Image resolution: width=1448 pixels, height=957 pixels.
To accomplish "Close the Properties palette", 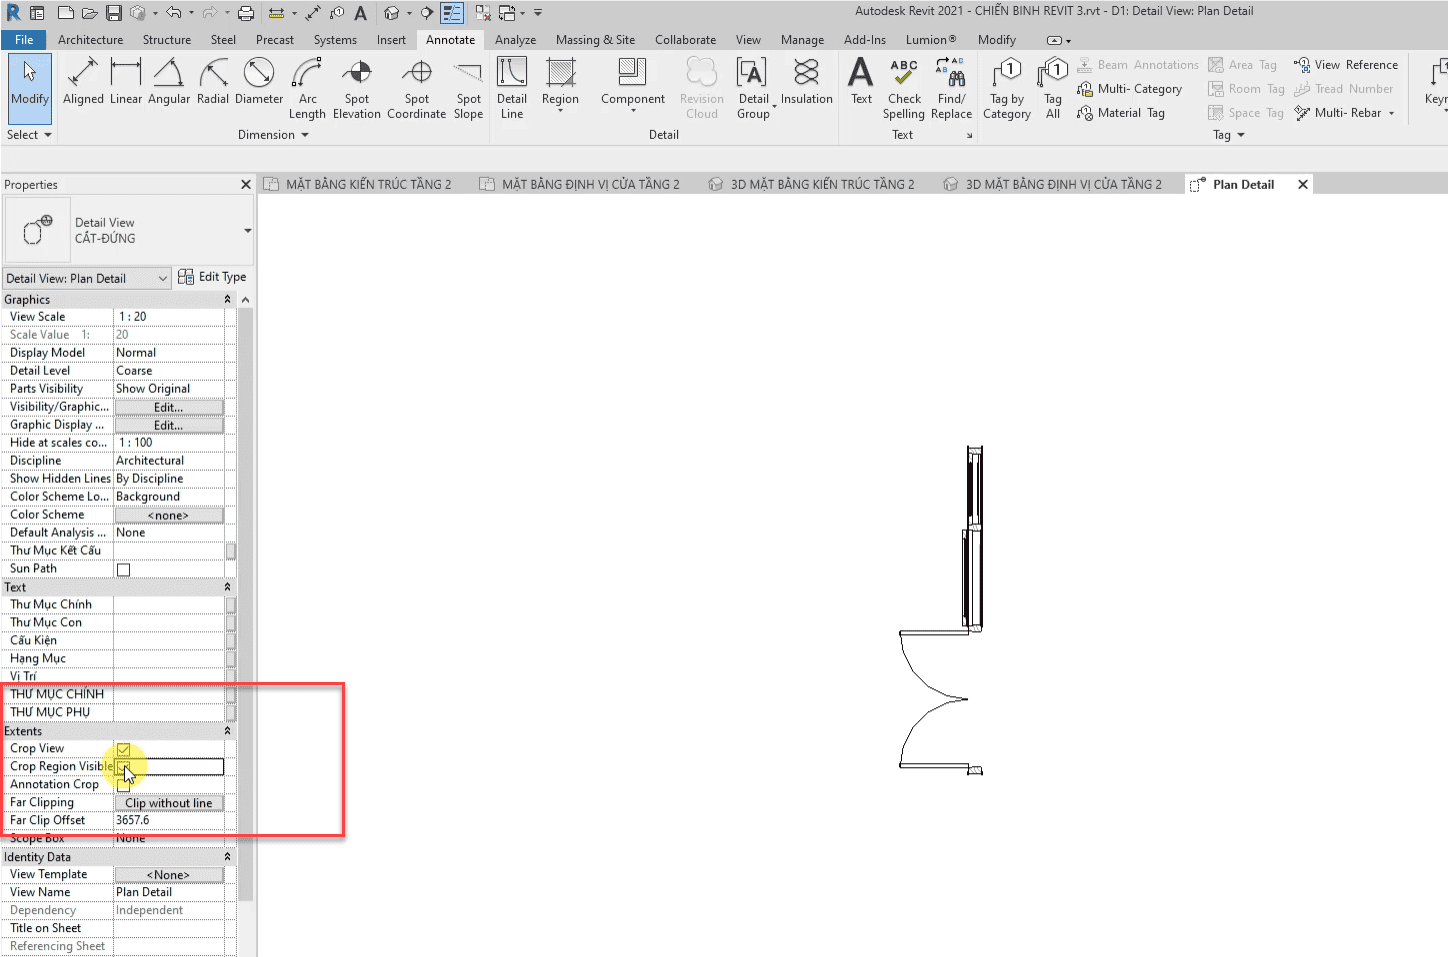I will [246, 184].
